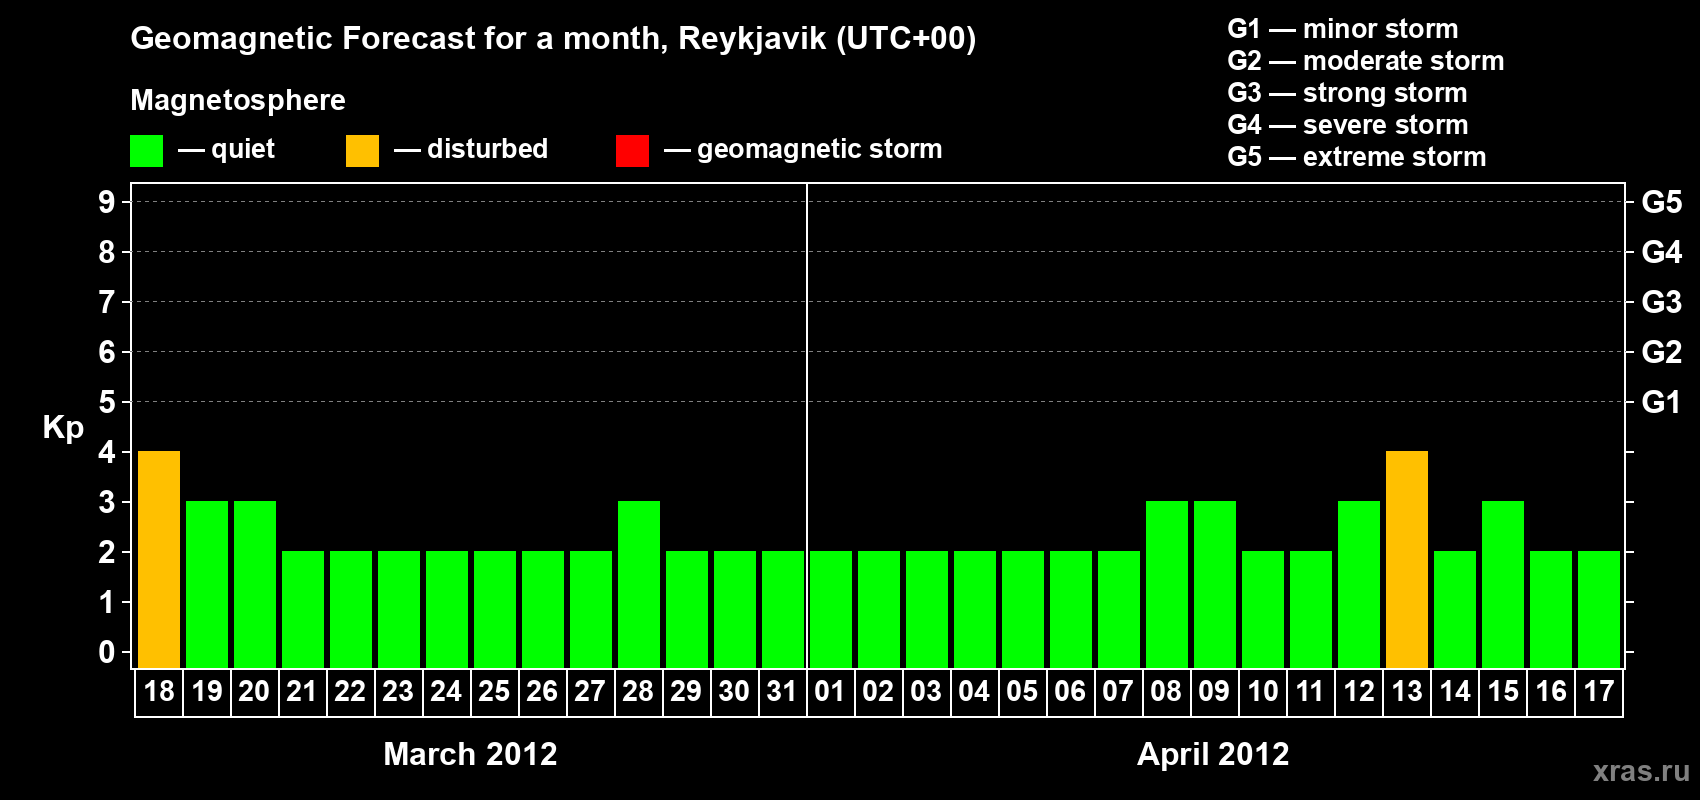
Task: Click the 'G3 — strong storm' legend text
Action: [1348, 93]
